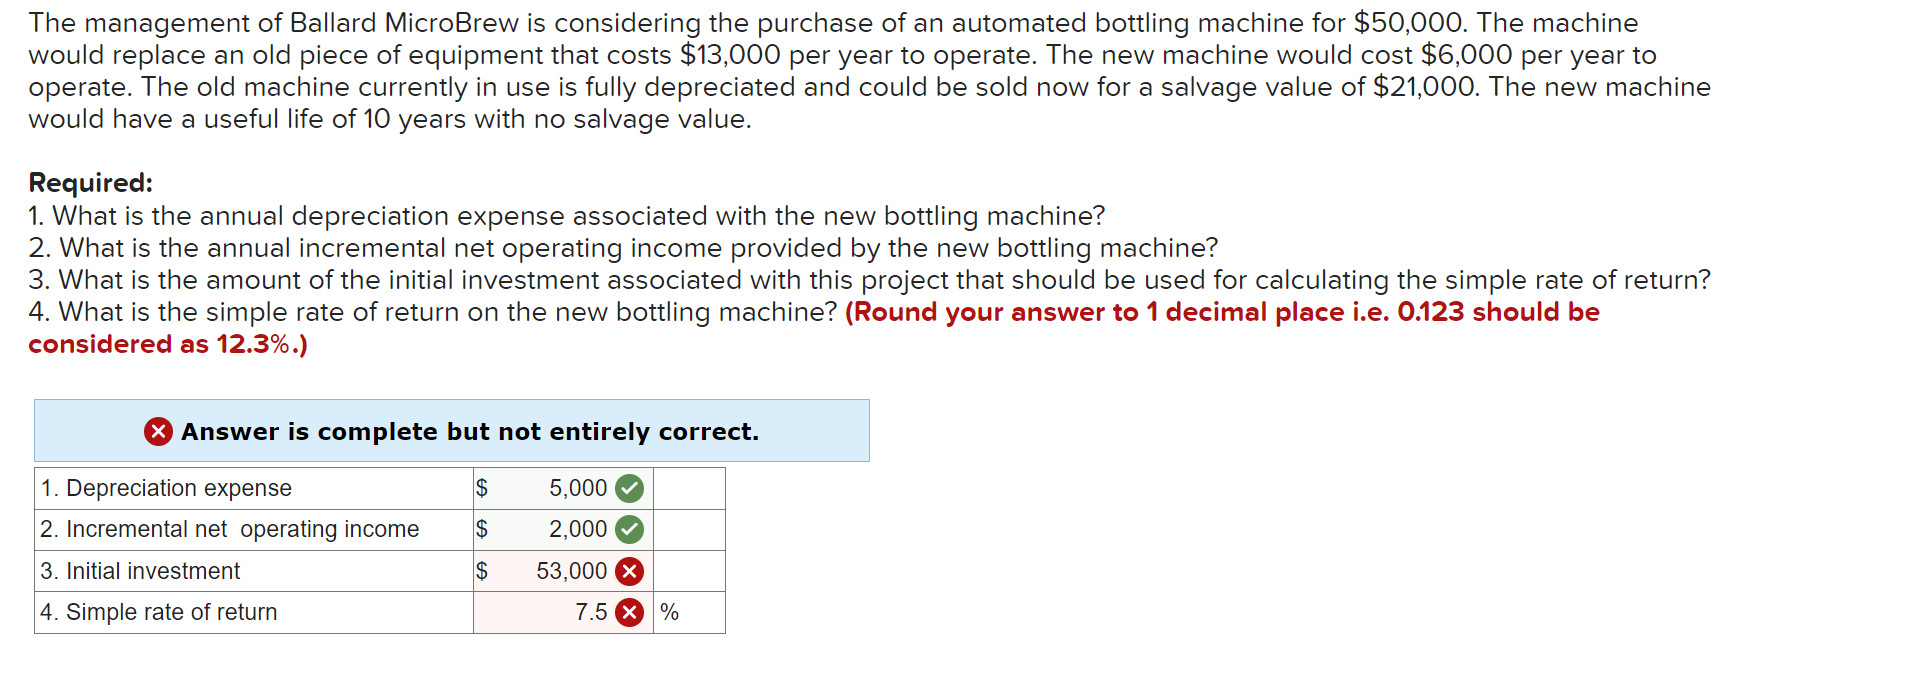Viewport: 1921px width, 675px height.
Task: Click the green checkmark beside 2,000
Action: point(630,530)
